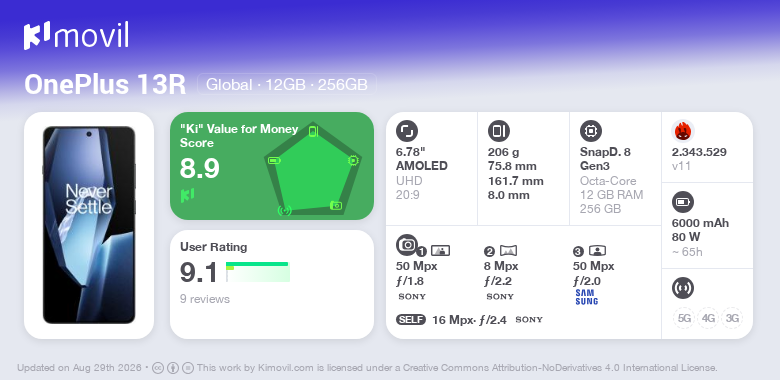
Task: Open the 9 reviews link
Action: tap(204, 299)
